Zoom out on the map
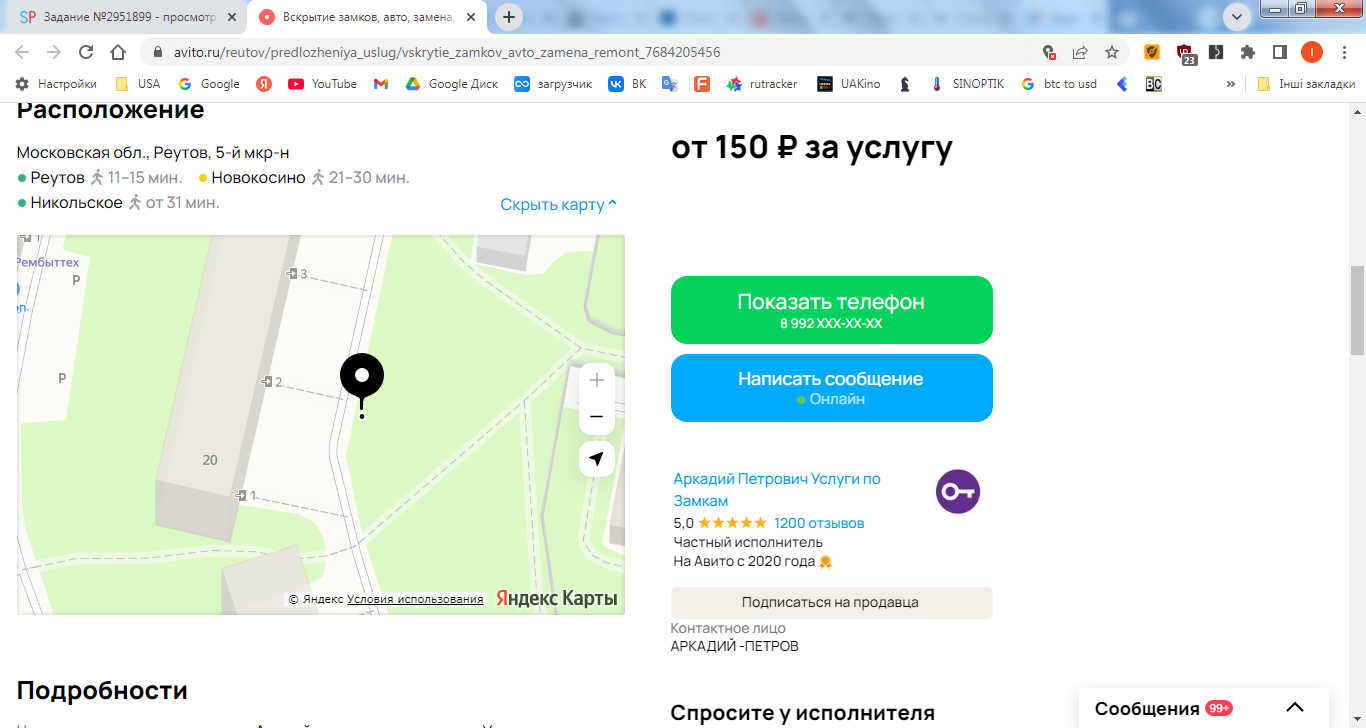Image resolution: width=1366 pixels, height=728 pixels. click(597, 416)
